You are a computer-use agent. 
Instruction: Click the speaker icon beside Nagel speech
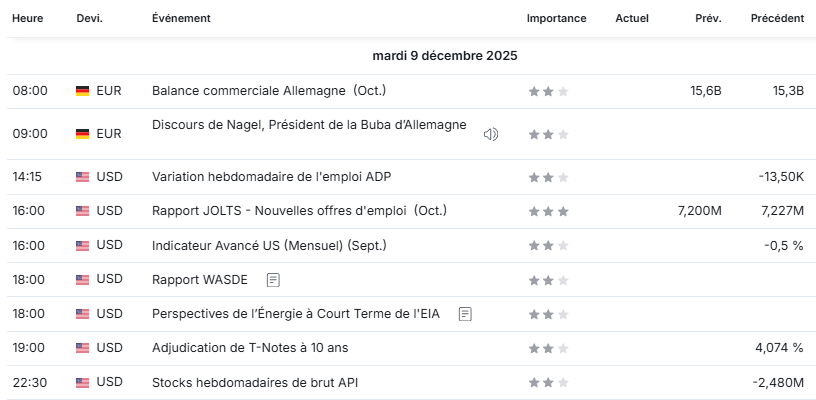(x=491, y=134)
